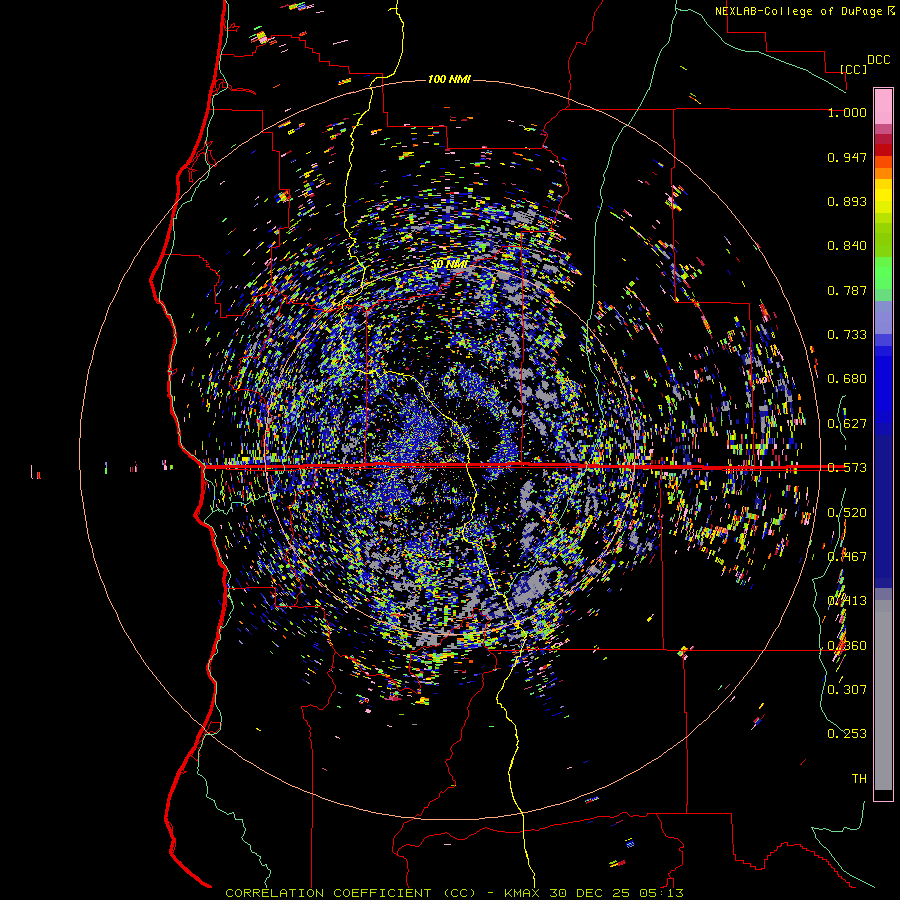Click the TH threshold label
Viewport: 900px width, 900px height.
[859, 779]
